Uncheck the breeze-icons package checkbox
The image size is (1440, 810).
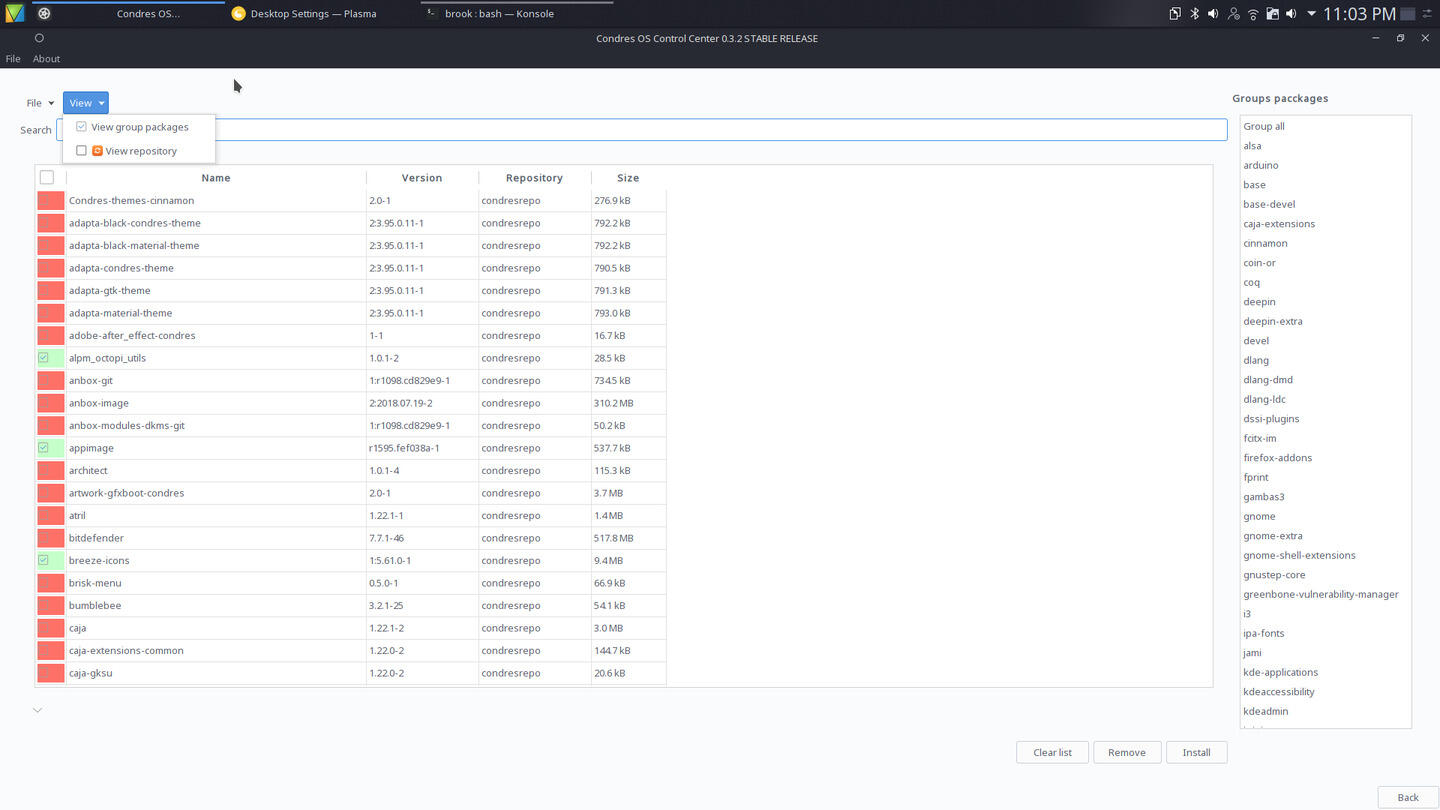(x=44, y=560)
